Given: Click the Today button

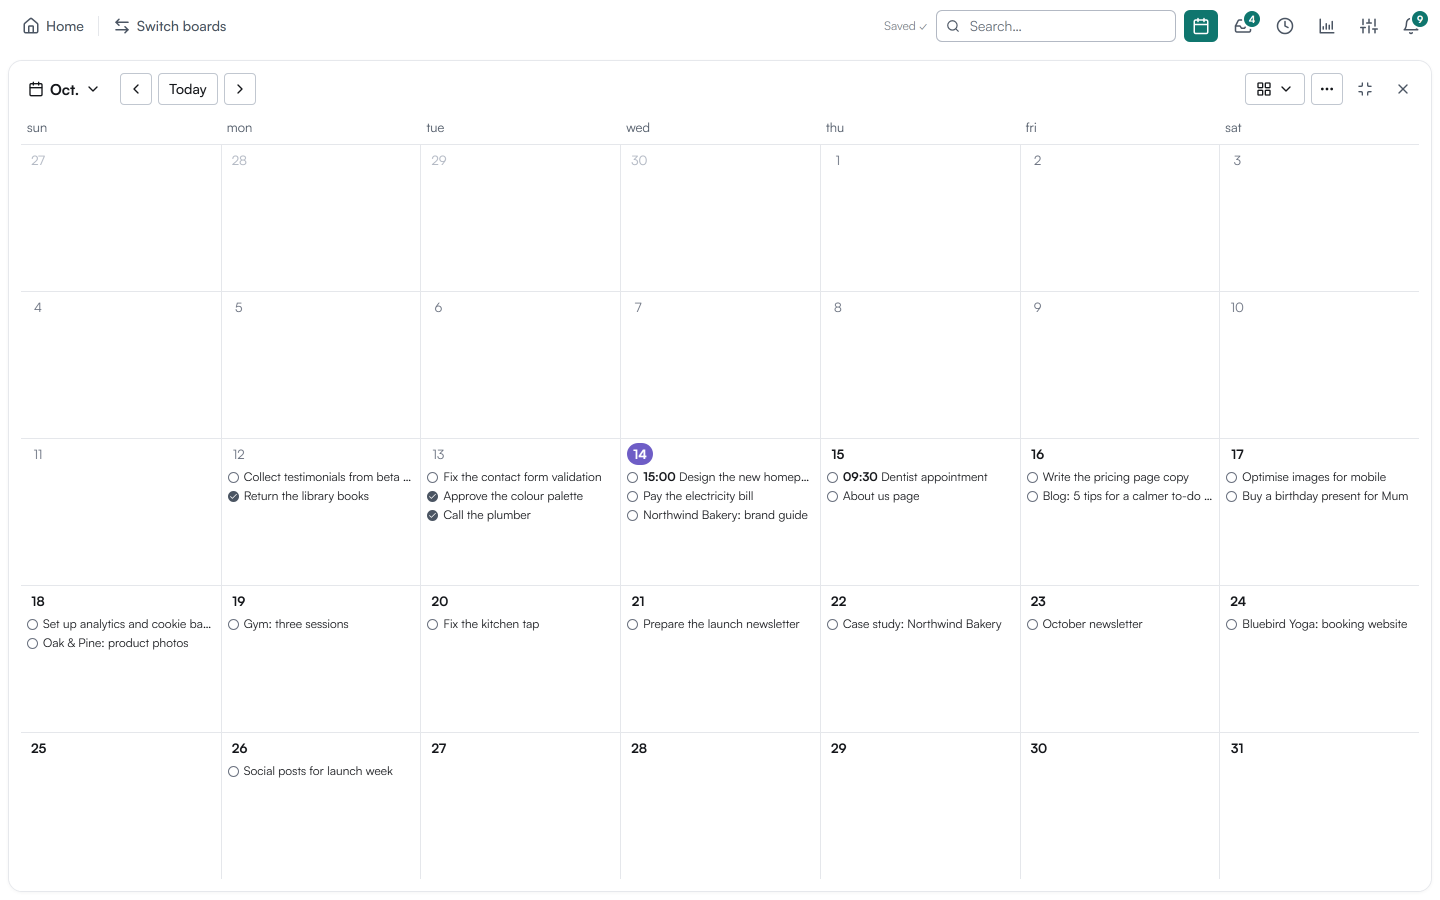Looking at the screenshot, I should pos(188,89).
